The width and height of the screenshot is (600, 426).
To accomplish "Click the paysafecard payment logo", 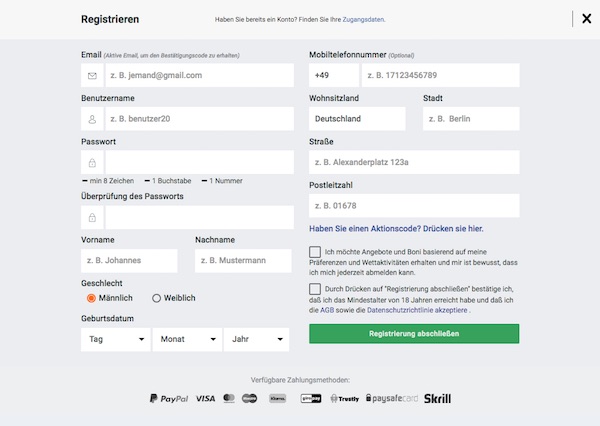I will [x=392, y=398].
